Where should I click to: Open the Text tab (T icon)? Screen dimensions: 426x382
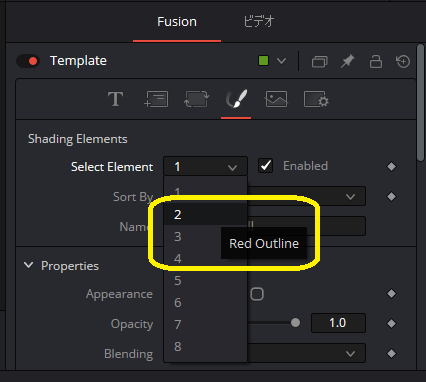point(115,99)
